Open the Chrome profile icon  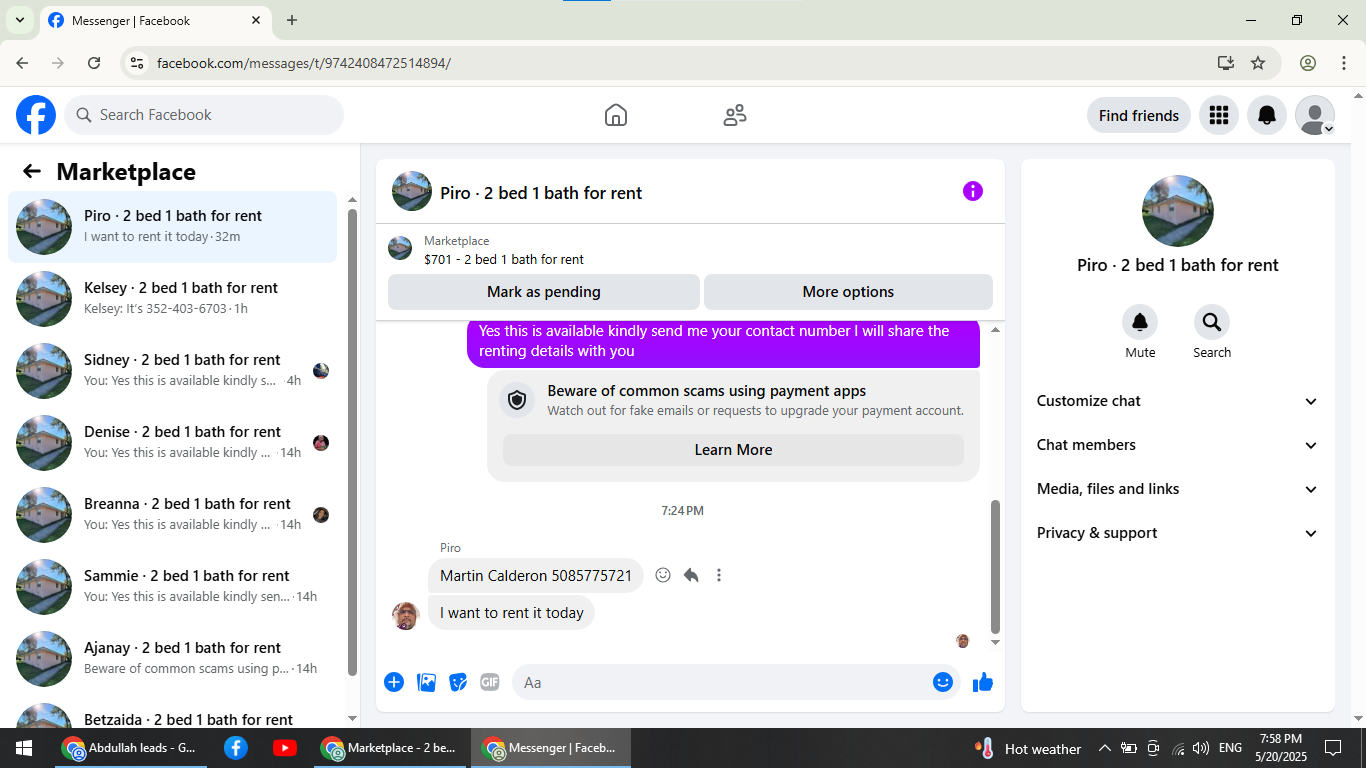tap(1308, 63)
